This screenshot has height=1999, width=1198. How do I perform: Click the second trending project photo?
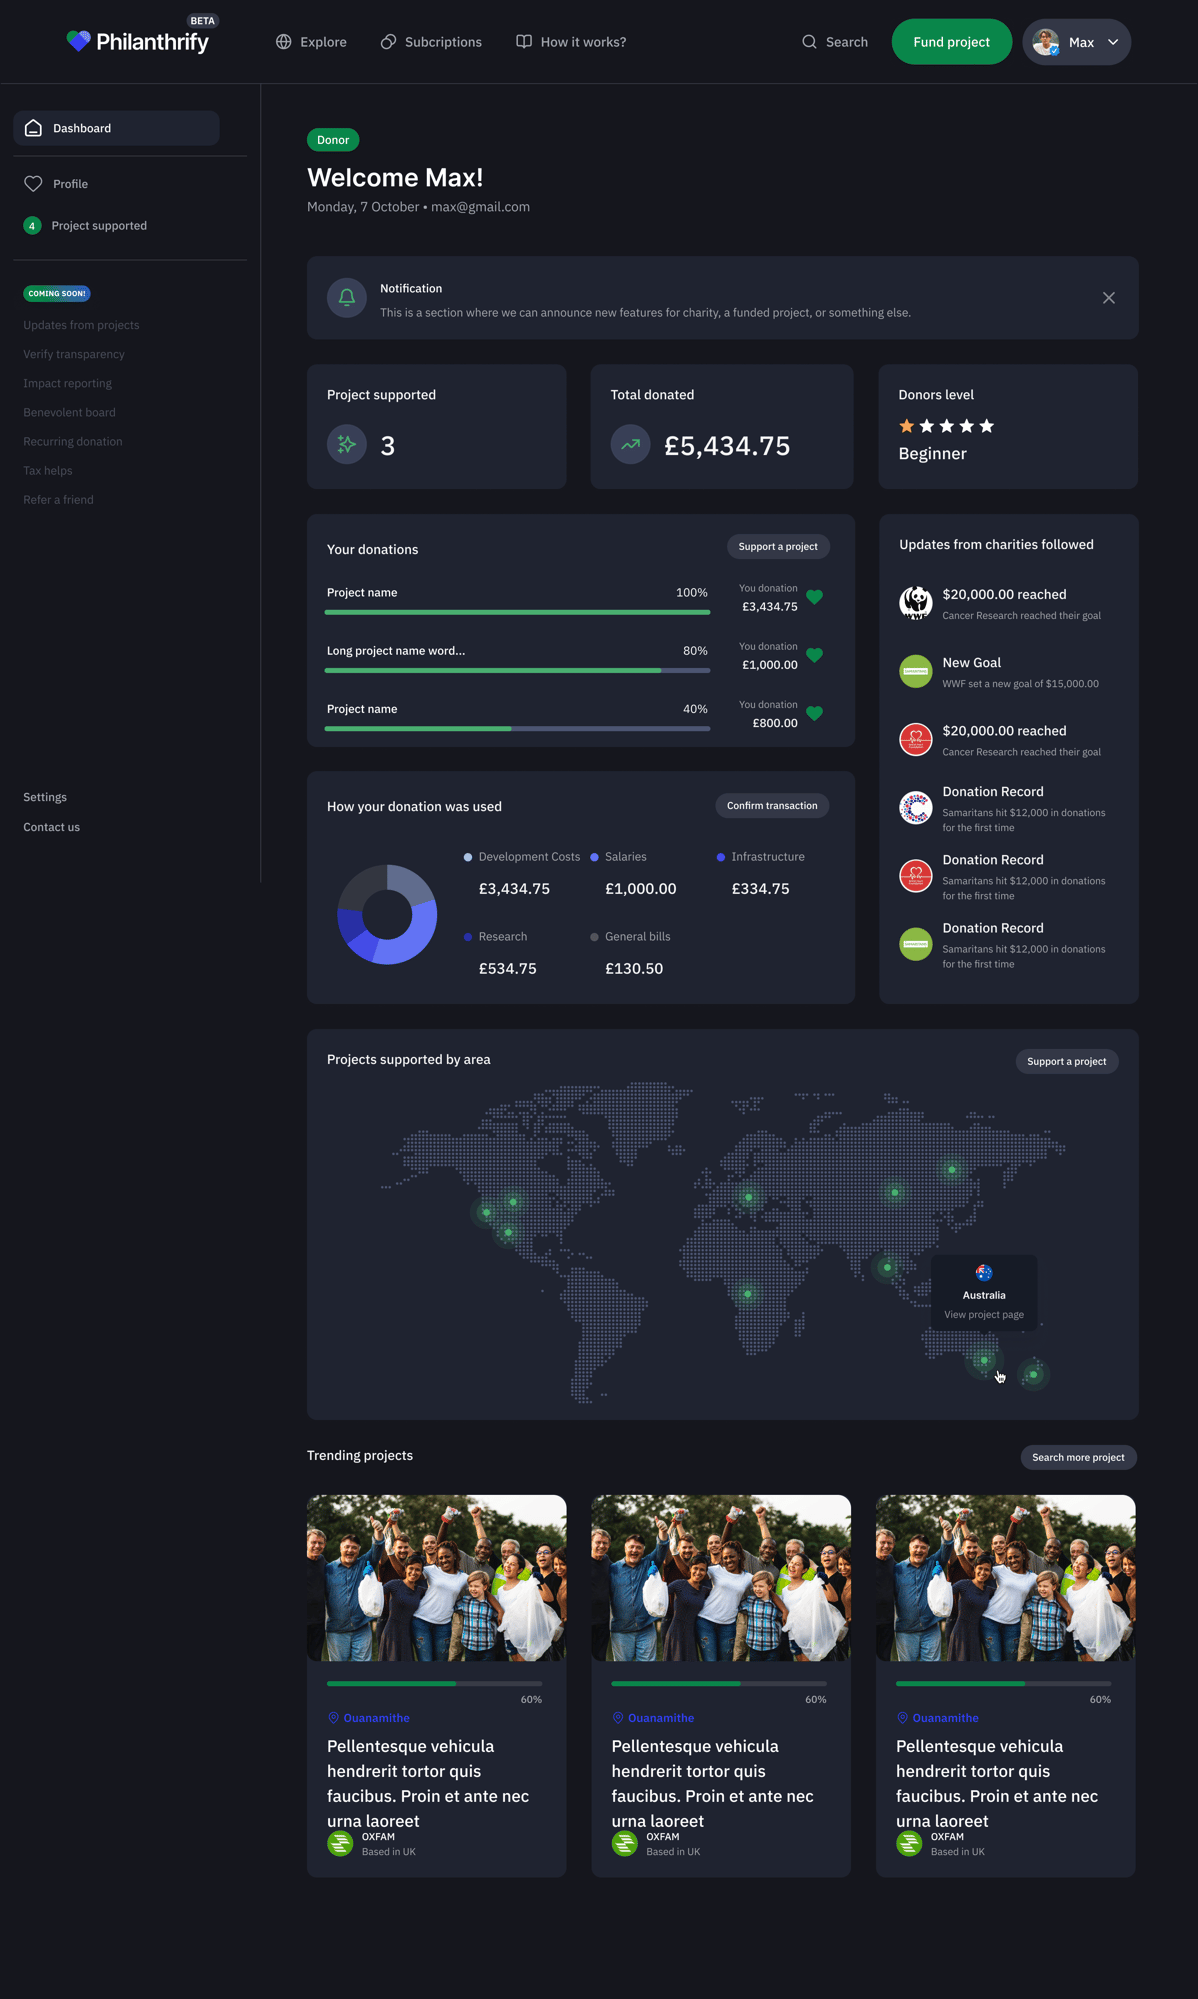(721, 1578)
